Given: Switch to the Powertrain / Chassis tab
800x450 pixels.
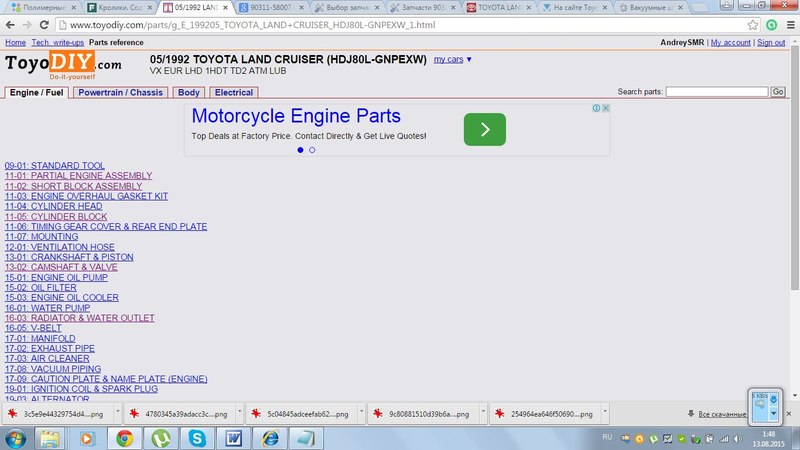Looking at the screenshot, I should 120,92.
